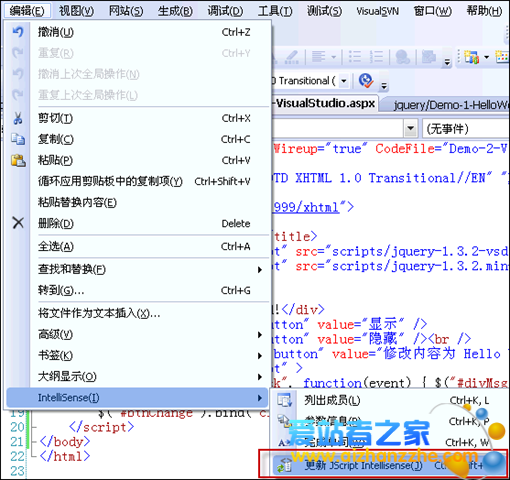Choose Paste Alternate (E) menu entry
This screenshot has width=510, height=480.
tap(137, 202)
